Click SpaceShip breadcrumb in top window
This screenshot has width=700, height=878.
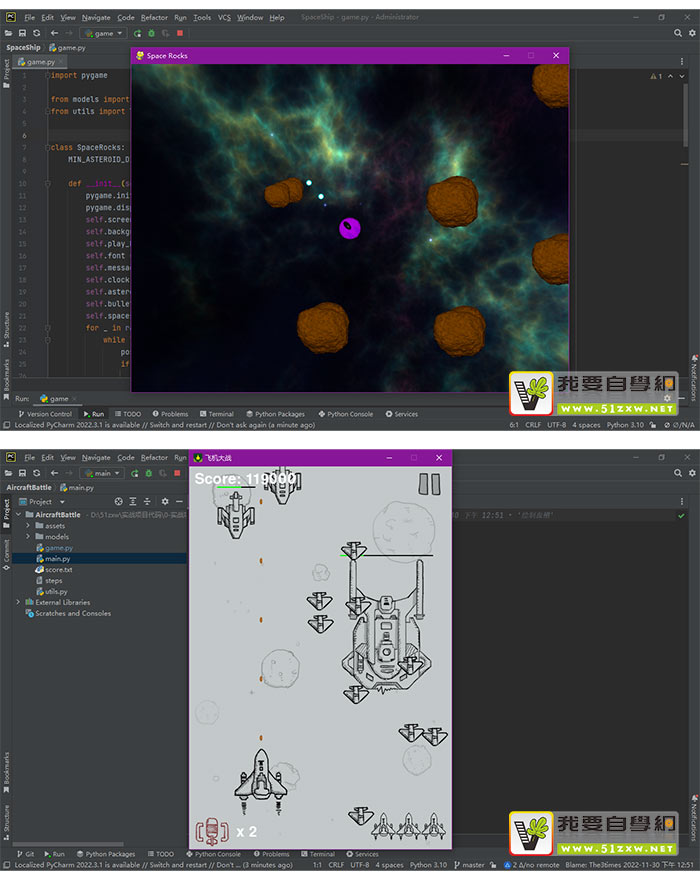point(24,48)
